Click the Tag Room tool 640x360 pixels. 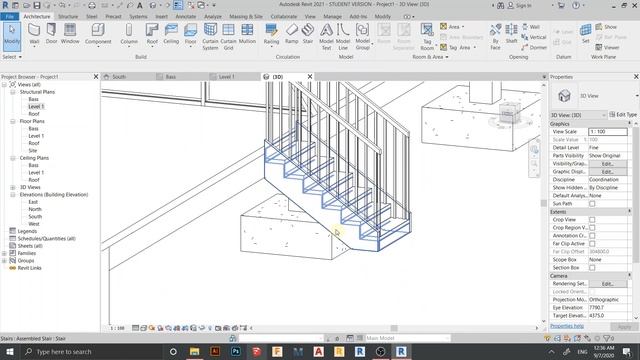[427, 36]
